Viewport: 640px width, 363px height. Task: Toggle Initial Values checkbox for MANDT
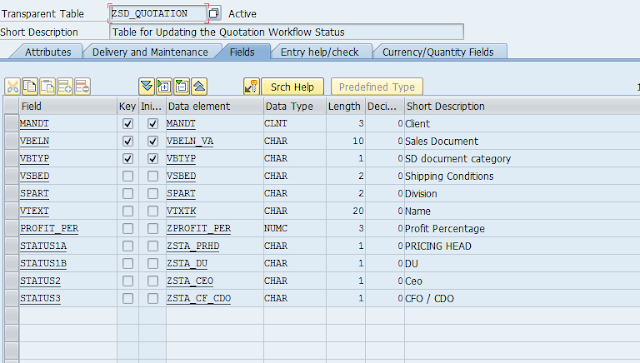click(153, 123)
